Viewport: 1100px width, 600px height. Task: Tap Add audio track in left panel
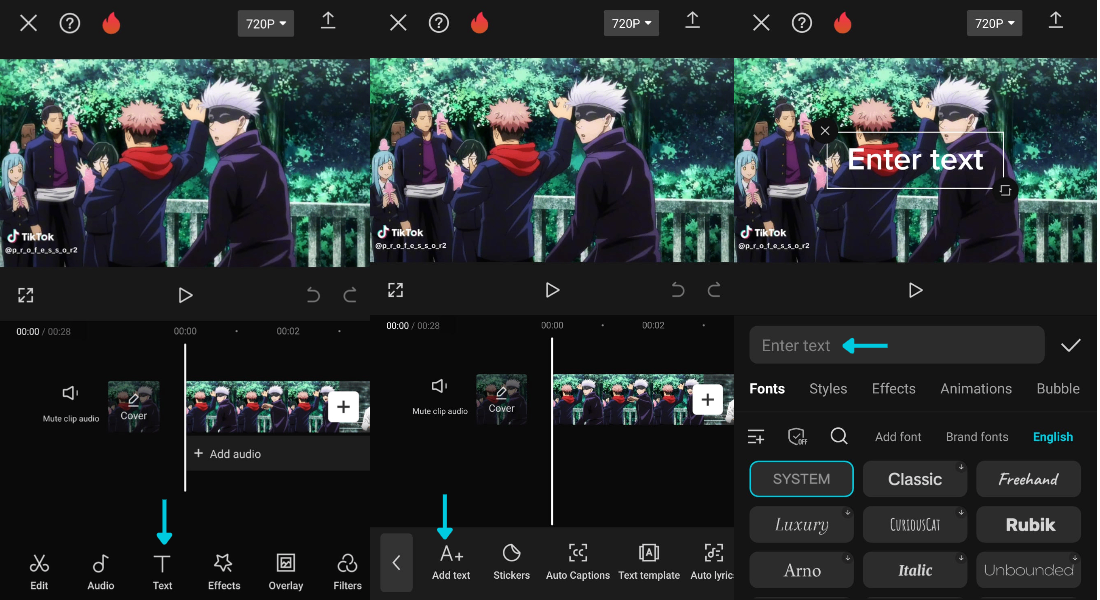(x=278, y=453)
